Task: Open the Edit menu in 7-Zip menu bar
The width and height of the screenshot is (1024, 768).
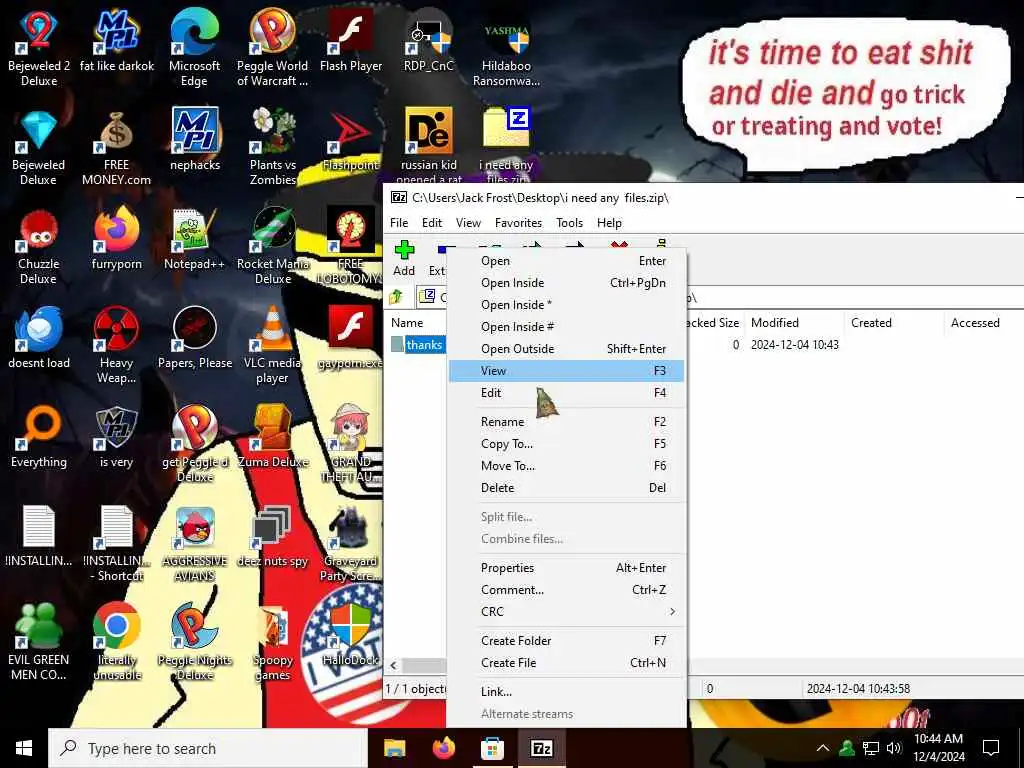Action: [432, 223]
